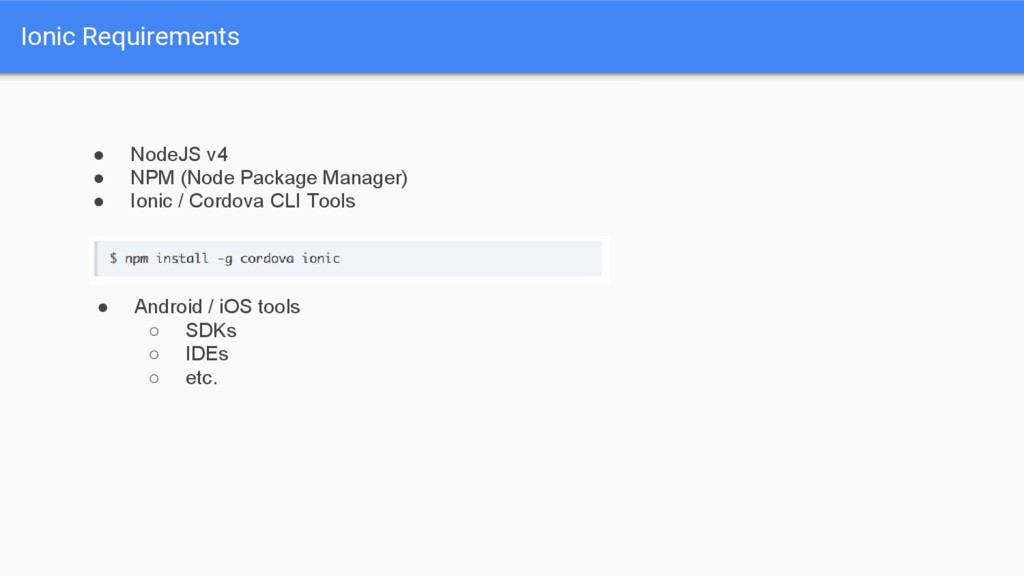Click the hollow bullet before SDKs
Image resolution: width=1024 pixels, height=576 pixels.
pos(154,332)
